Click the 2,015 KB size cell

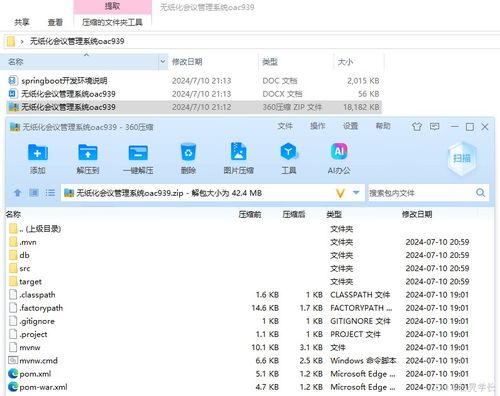pos(363,81)
